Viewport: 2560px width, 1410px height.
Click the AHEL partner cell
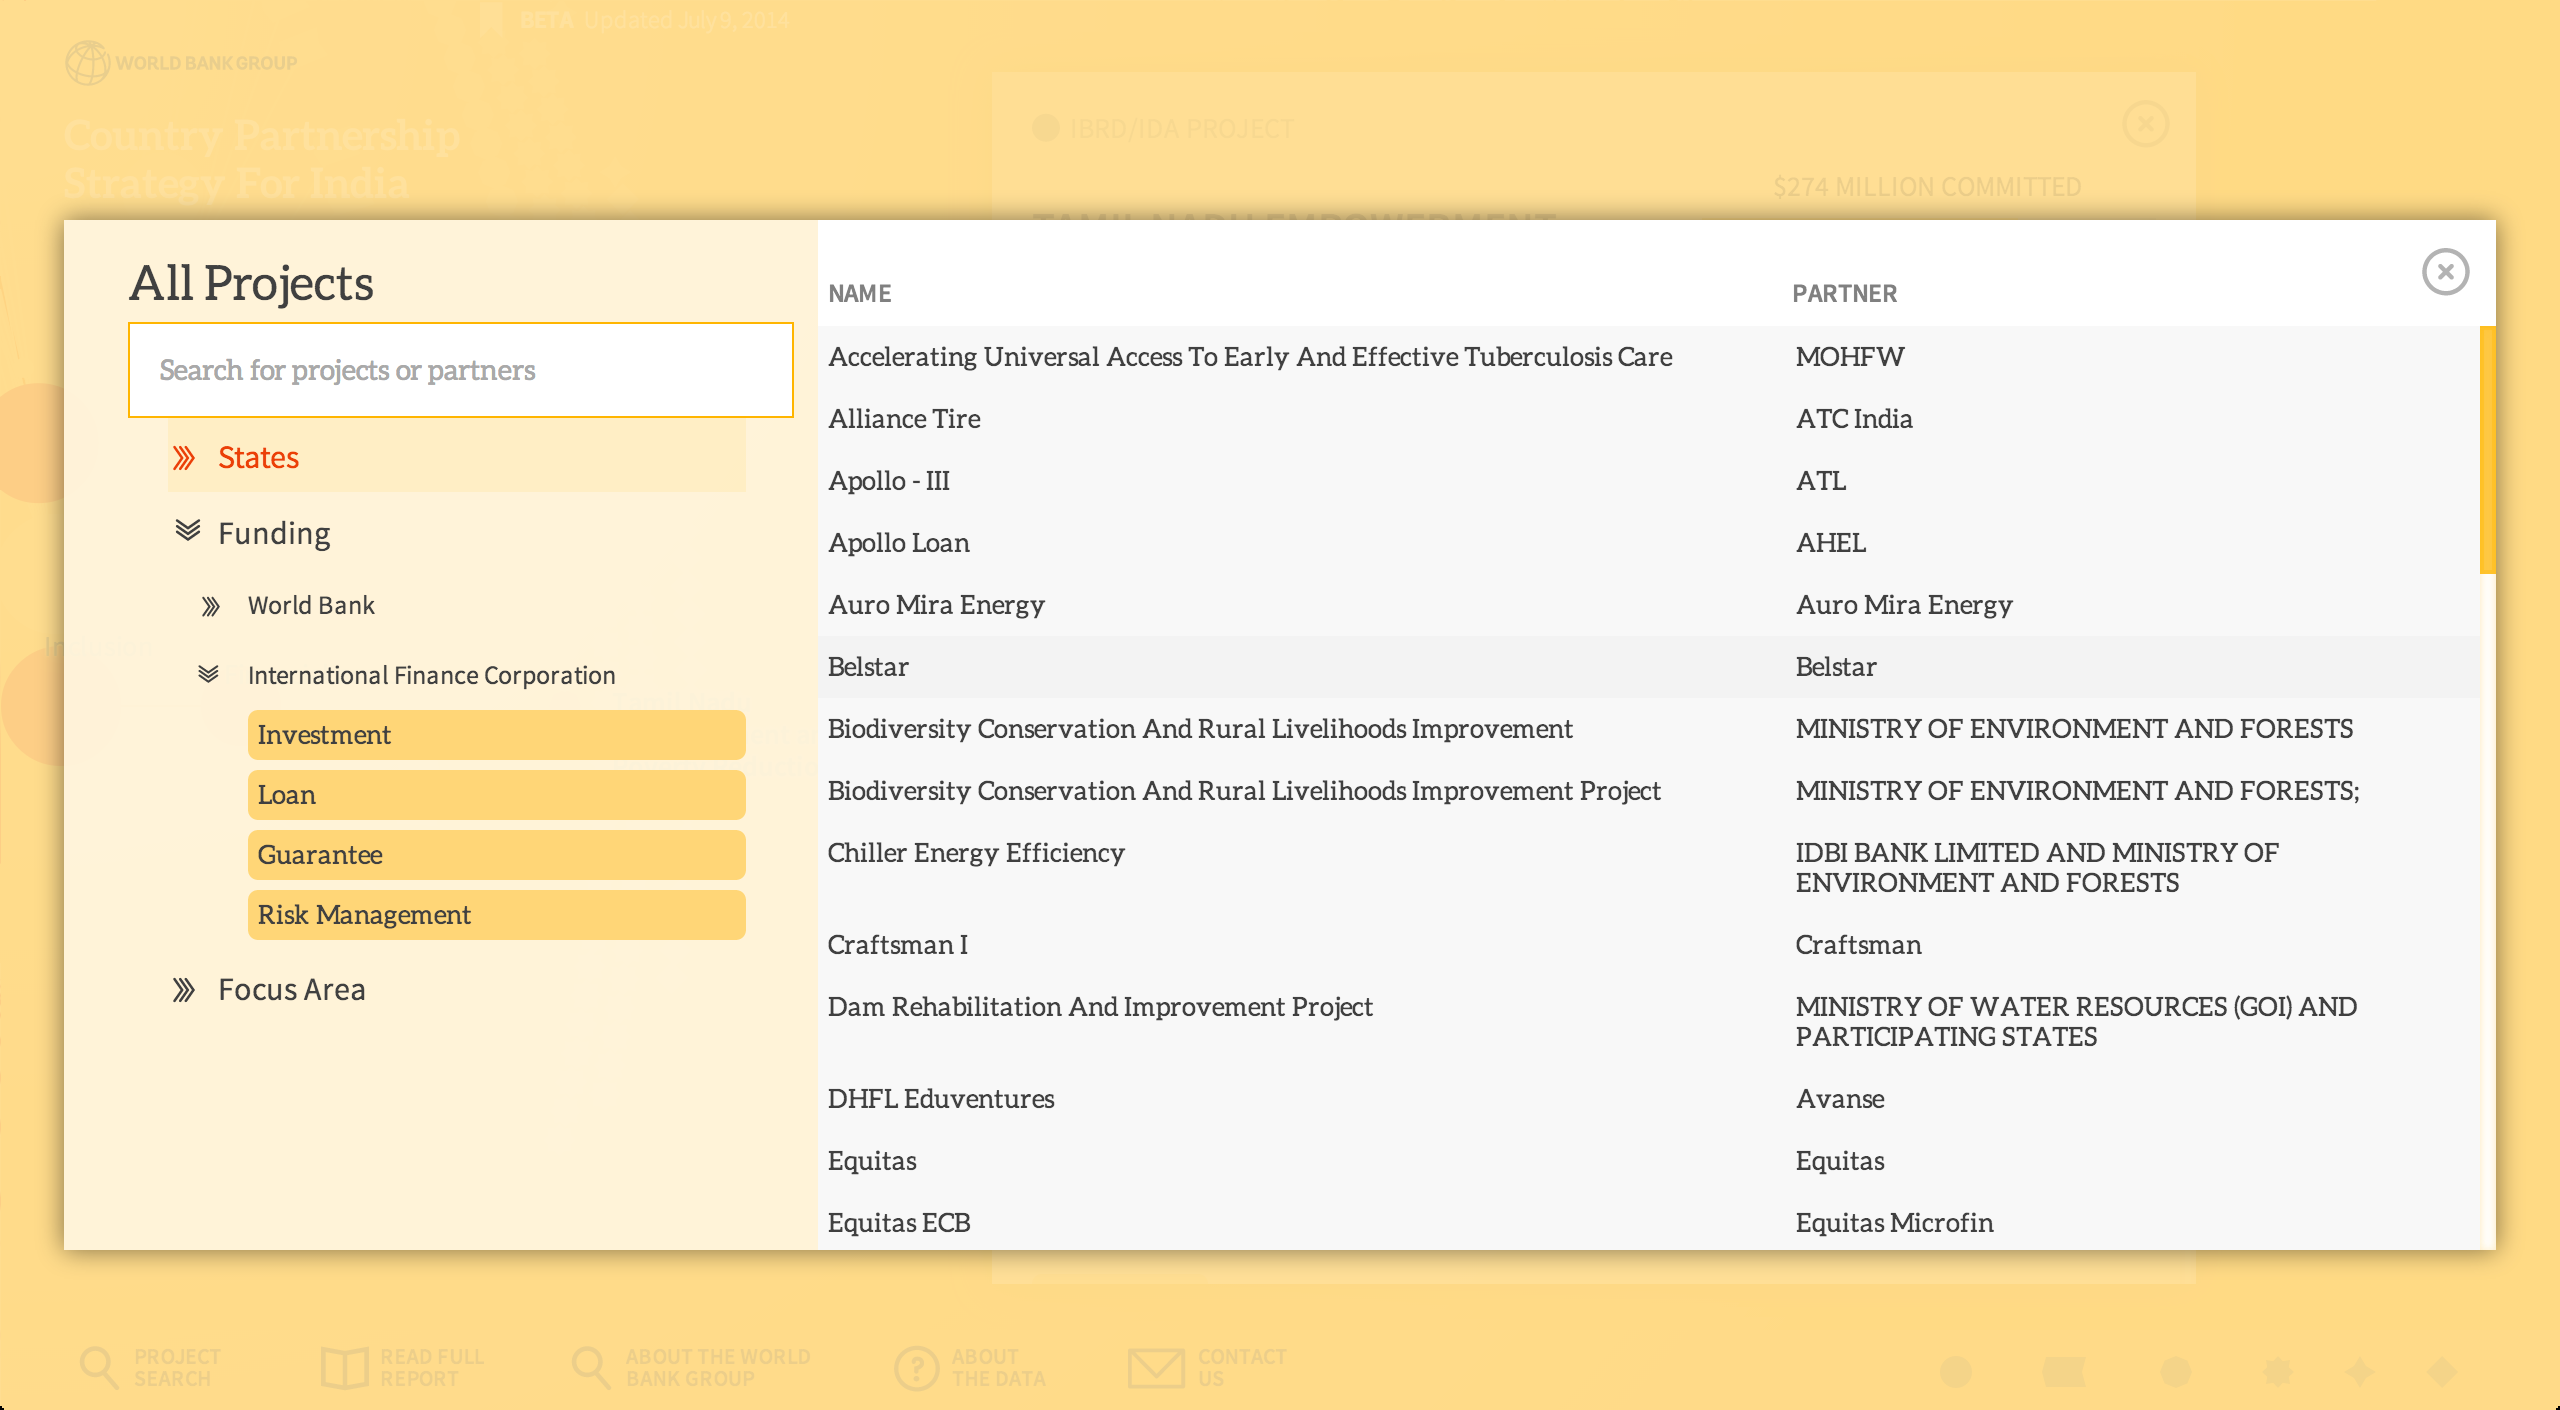tap(1831, 543)
